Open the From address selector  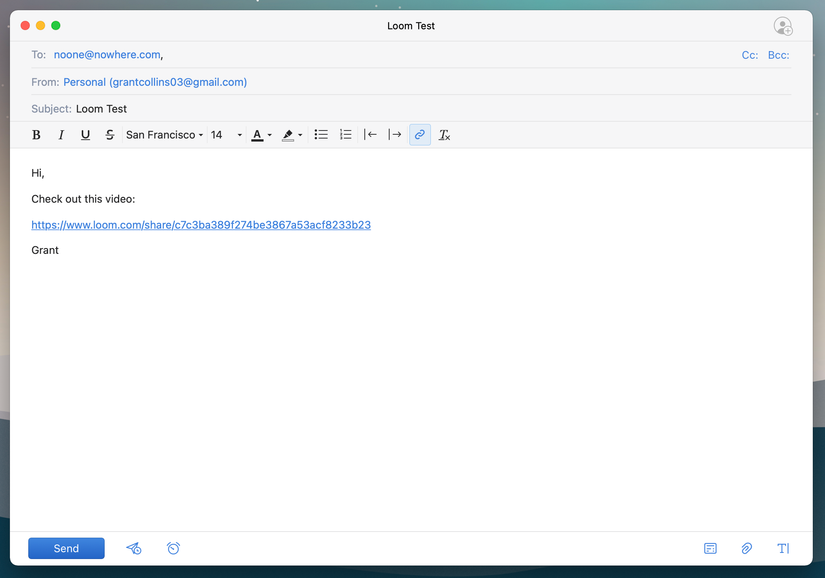click(x=155, y=81)
